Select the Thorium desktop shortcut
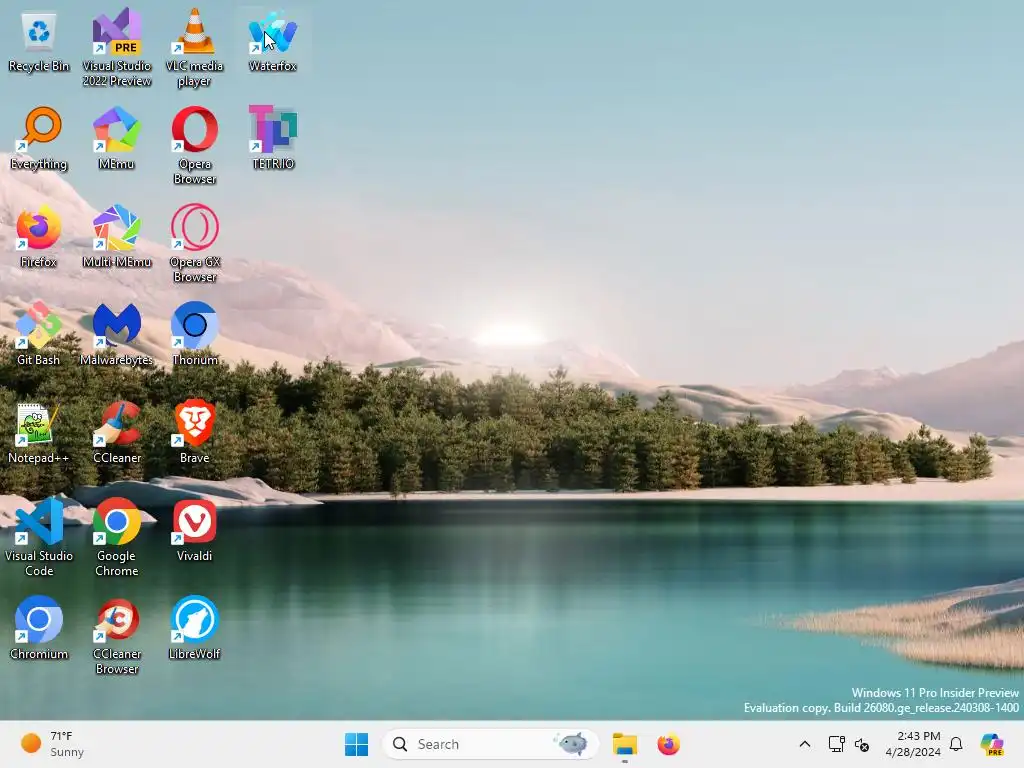Viewport: 1024px width, 768px height. [195, 334]
